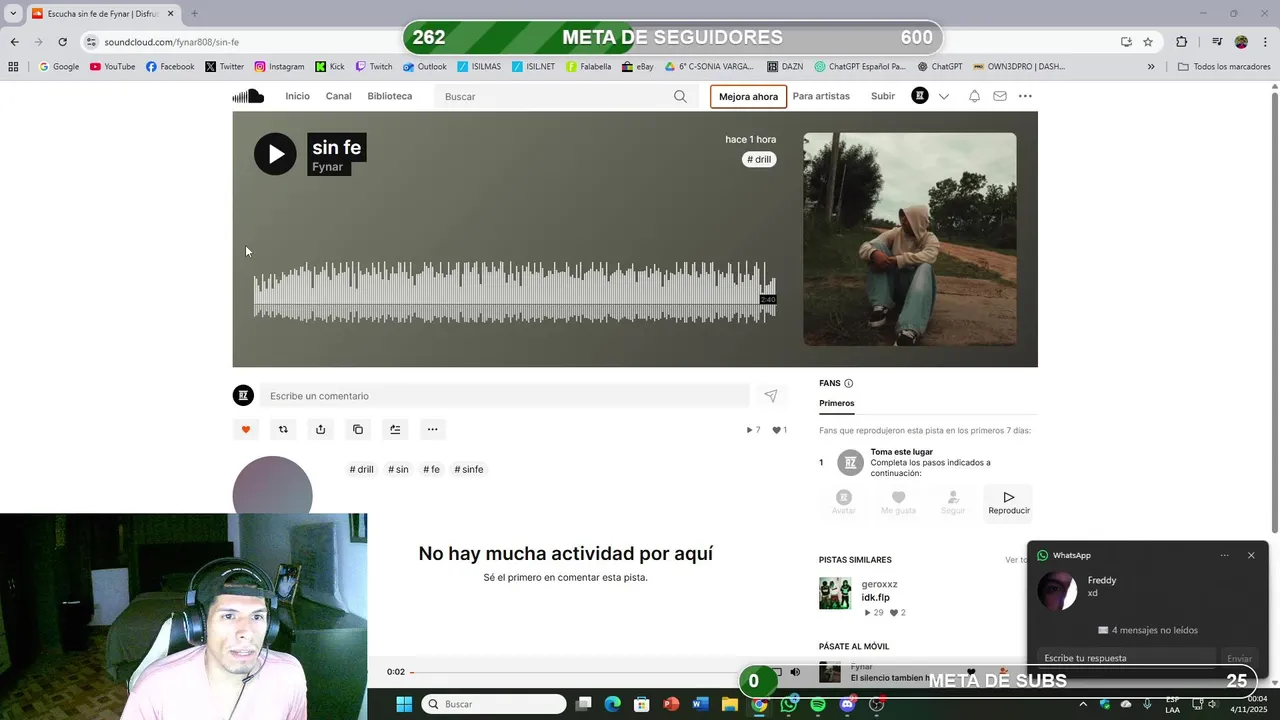Show the Fans info tooltip icon
Screen dimensions: 1280x720
(849, 383)
